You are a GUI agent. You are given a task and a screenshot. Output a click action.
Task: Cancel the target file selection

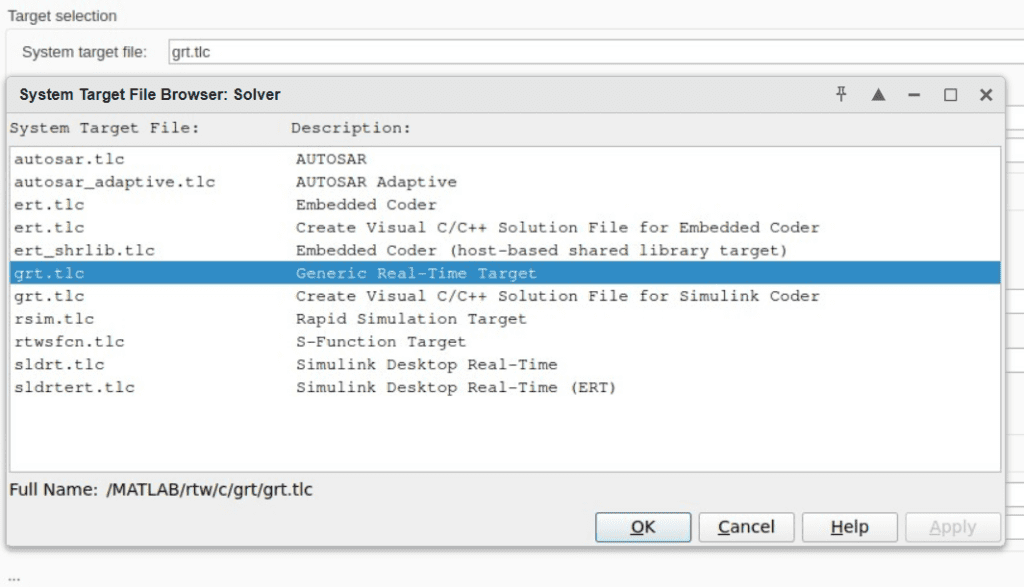[x=746, y=527]
